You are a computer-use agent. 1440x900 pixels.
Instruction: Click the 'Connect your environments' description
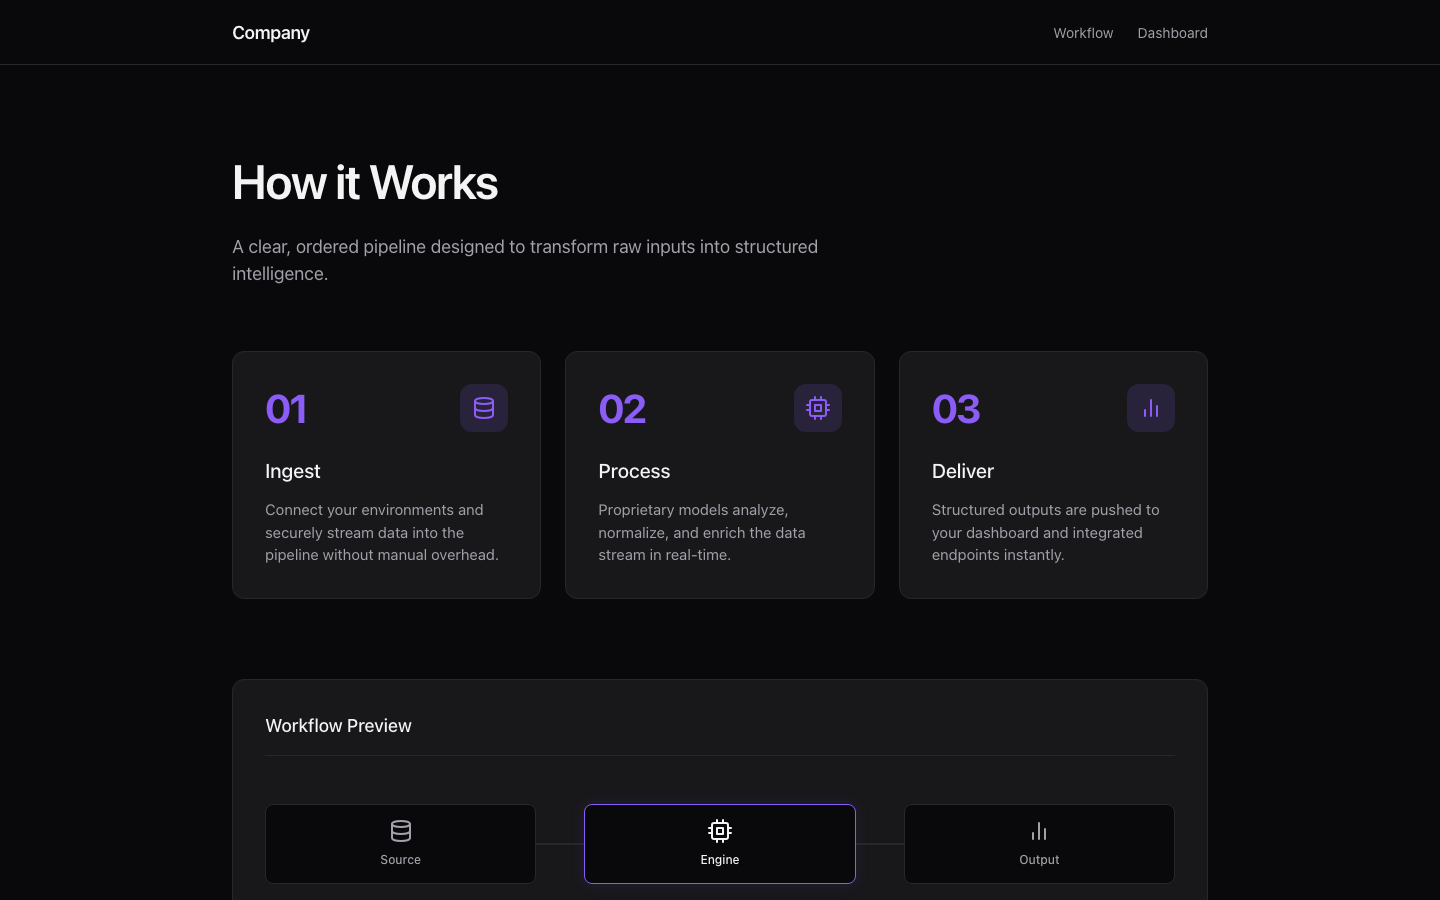(382, 532)
